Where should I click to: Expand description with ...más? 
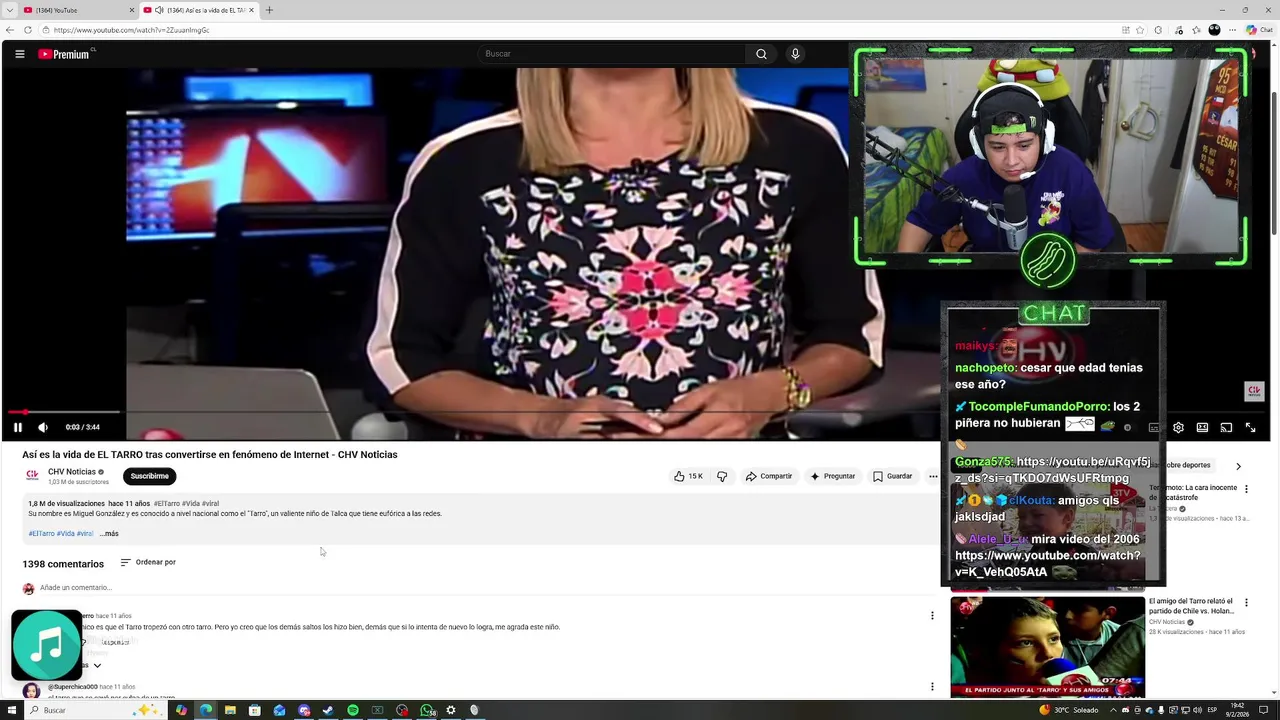[x=110, y=534]
